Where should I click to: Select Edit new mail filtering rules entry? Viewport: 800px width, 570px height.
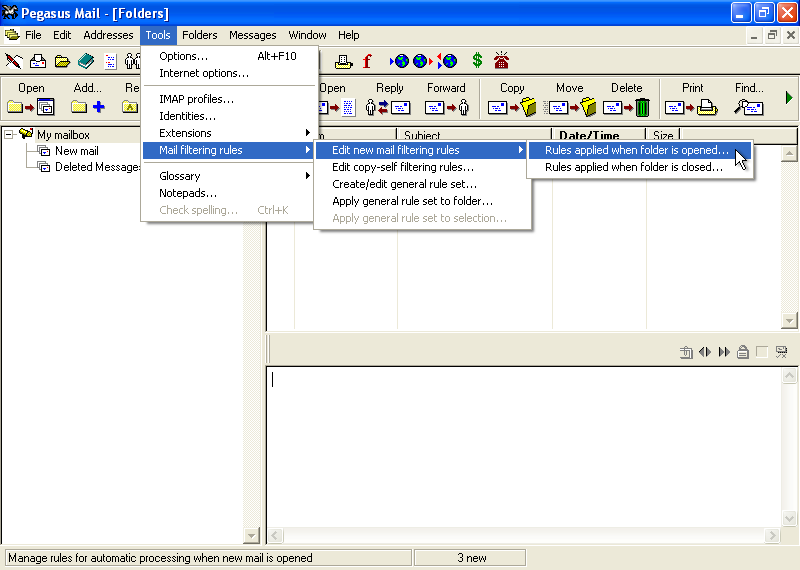[x=421, y=150]
